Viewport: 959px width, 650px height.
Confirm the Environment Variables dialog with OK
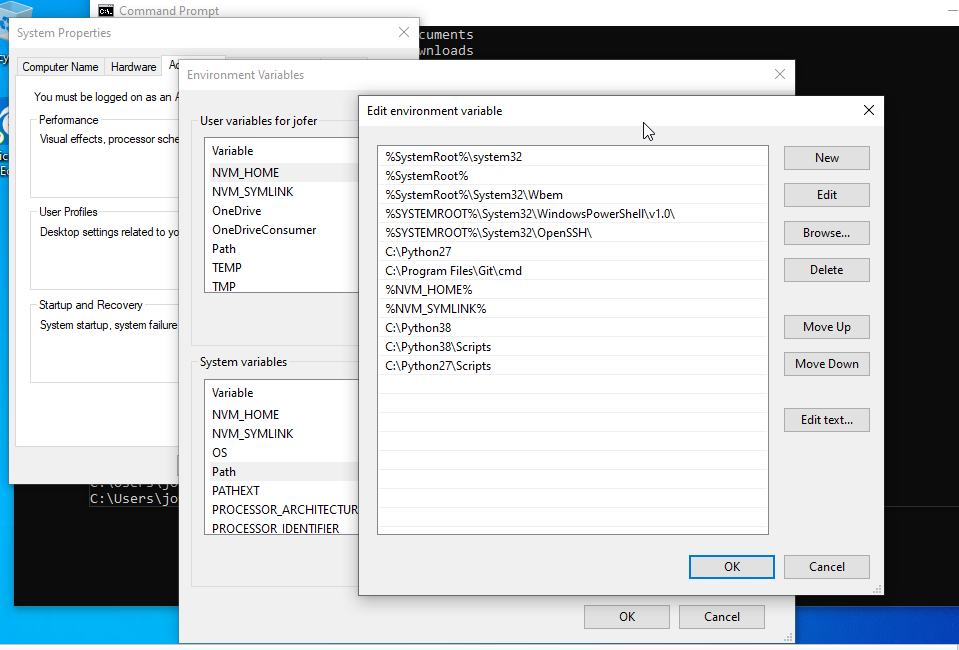[626, 616]
